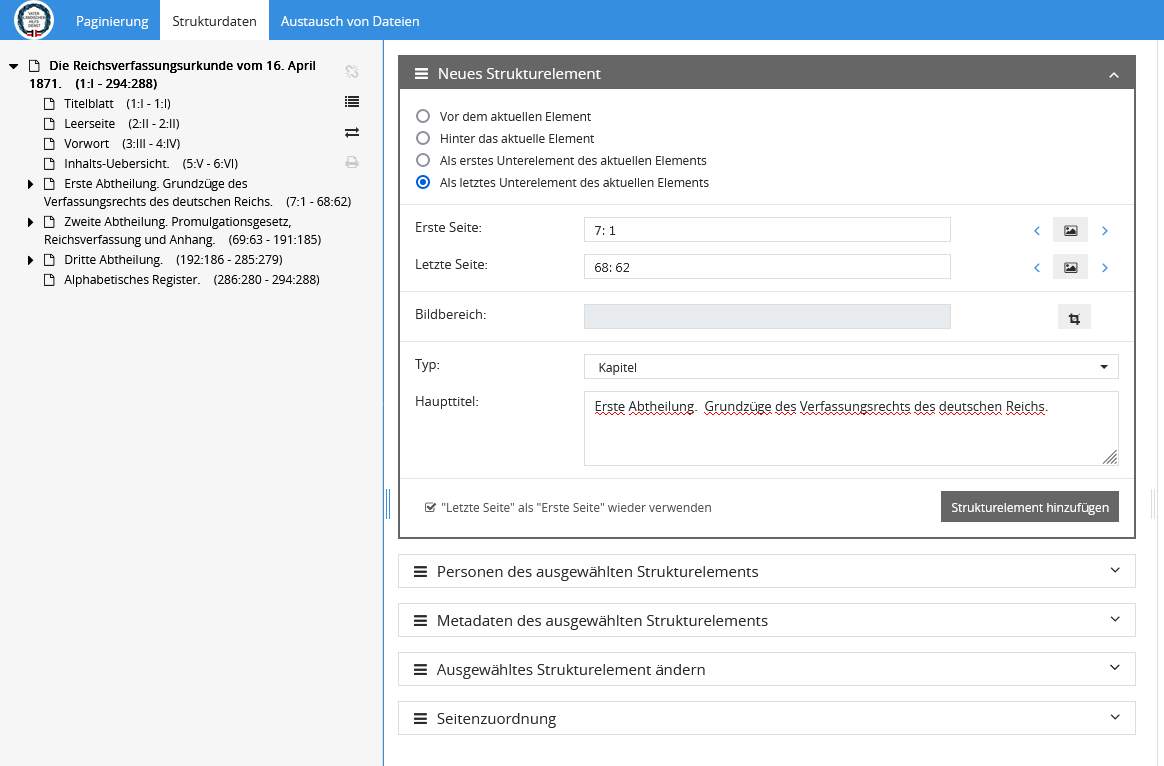The width and height of the screenshot is (1164, 766).
Task: Select the Erste Abtheilung tree entry
Action: coord(197,192)
